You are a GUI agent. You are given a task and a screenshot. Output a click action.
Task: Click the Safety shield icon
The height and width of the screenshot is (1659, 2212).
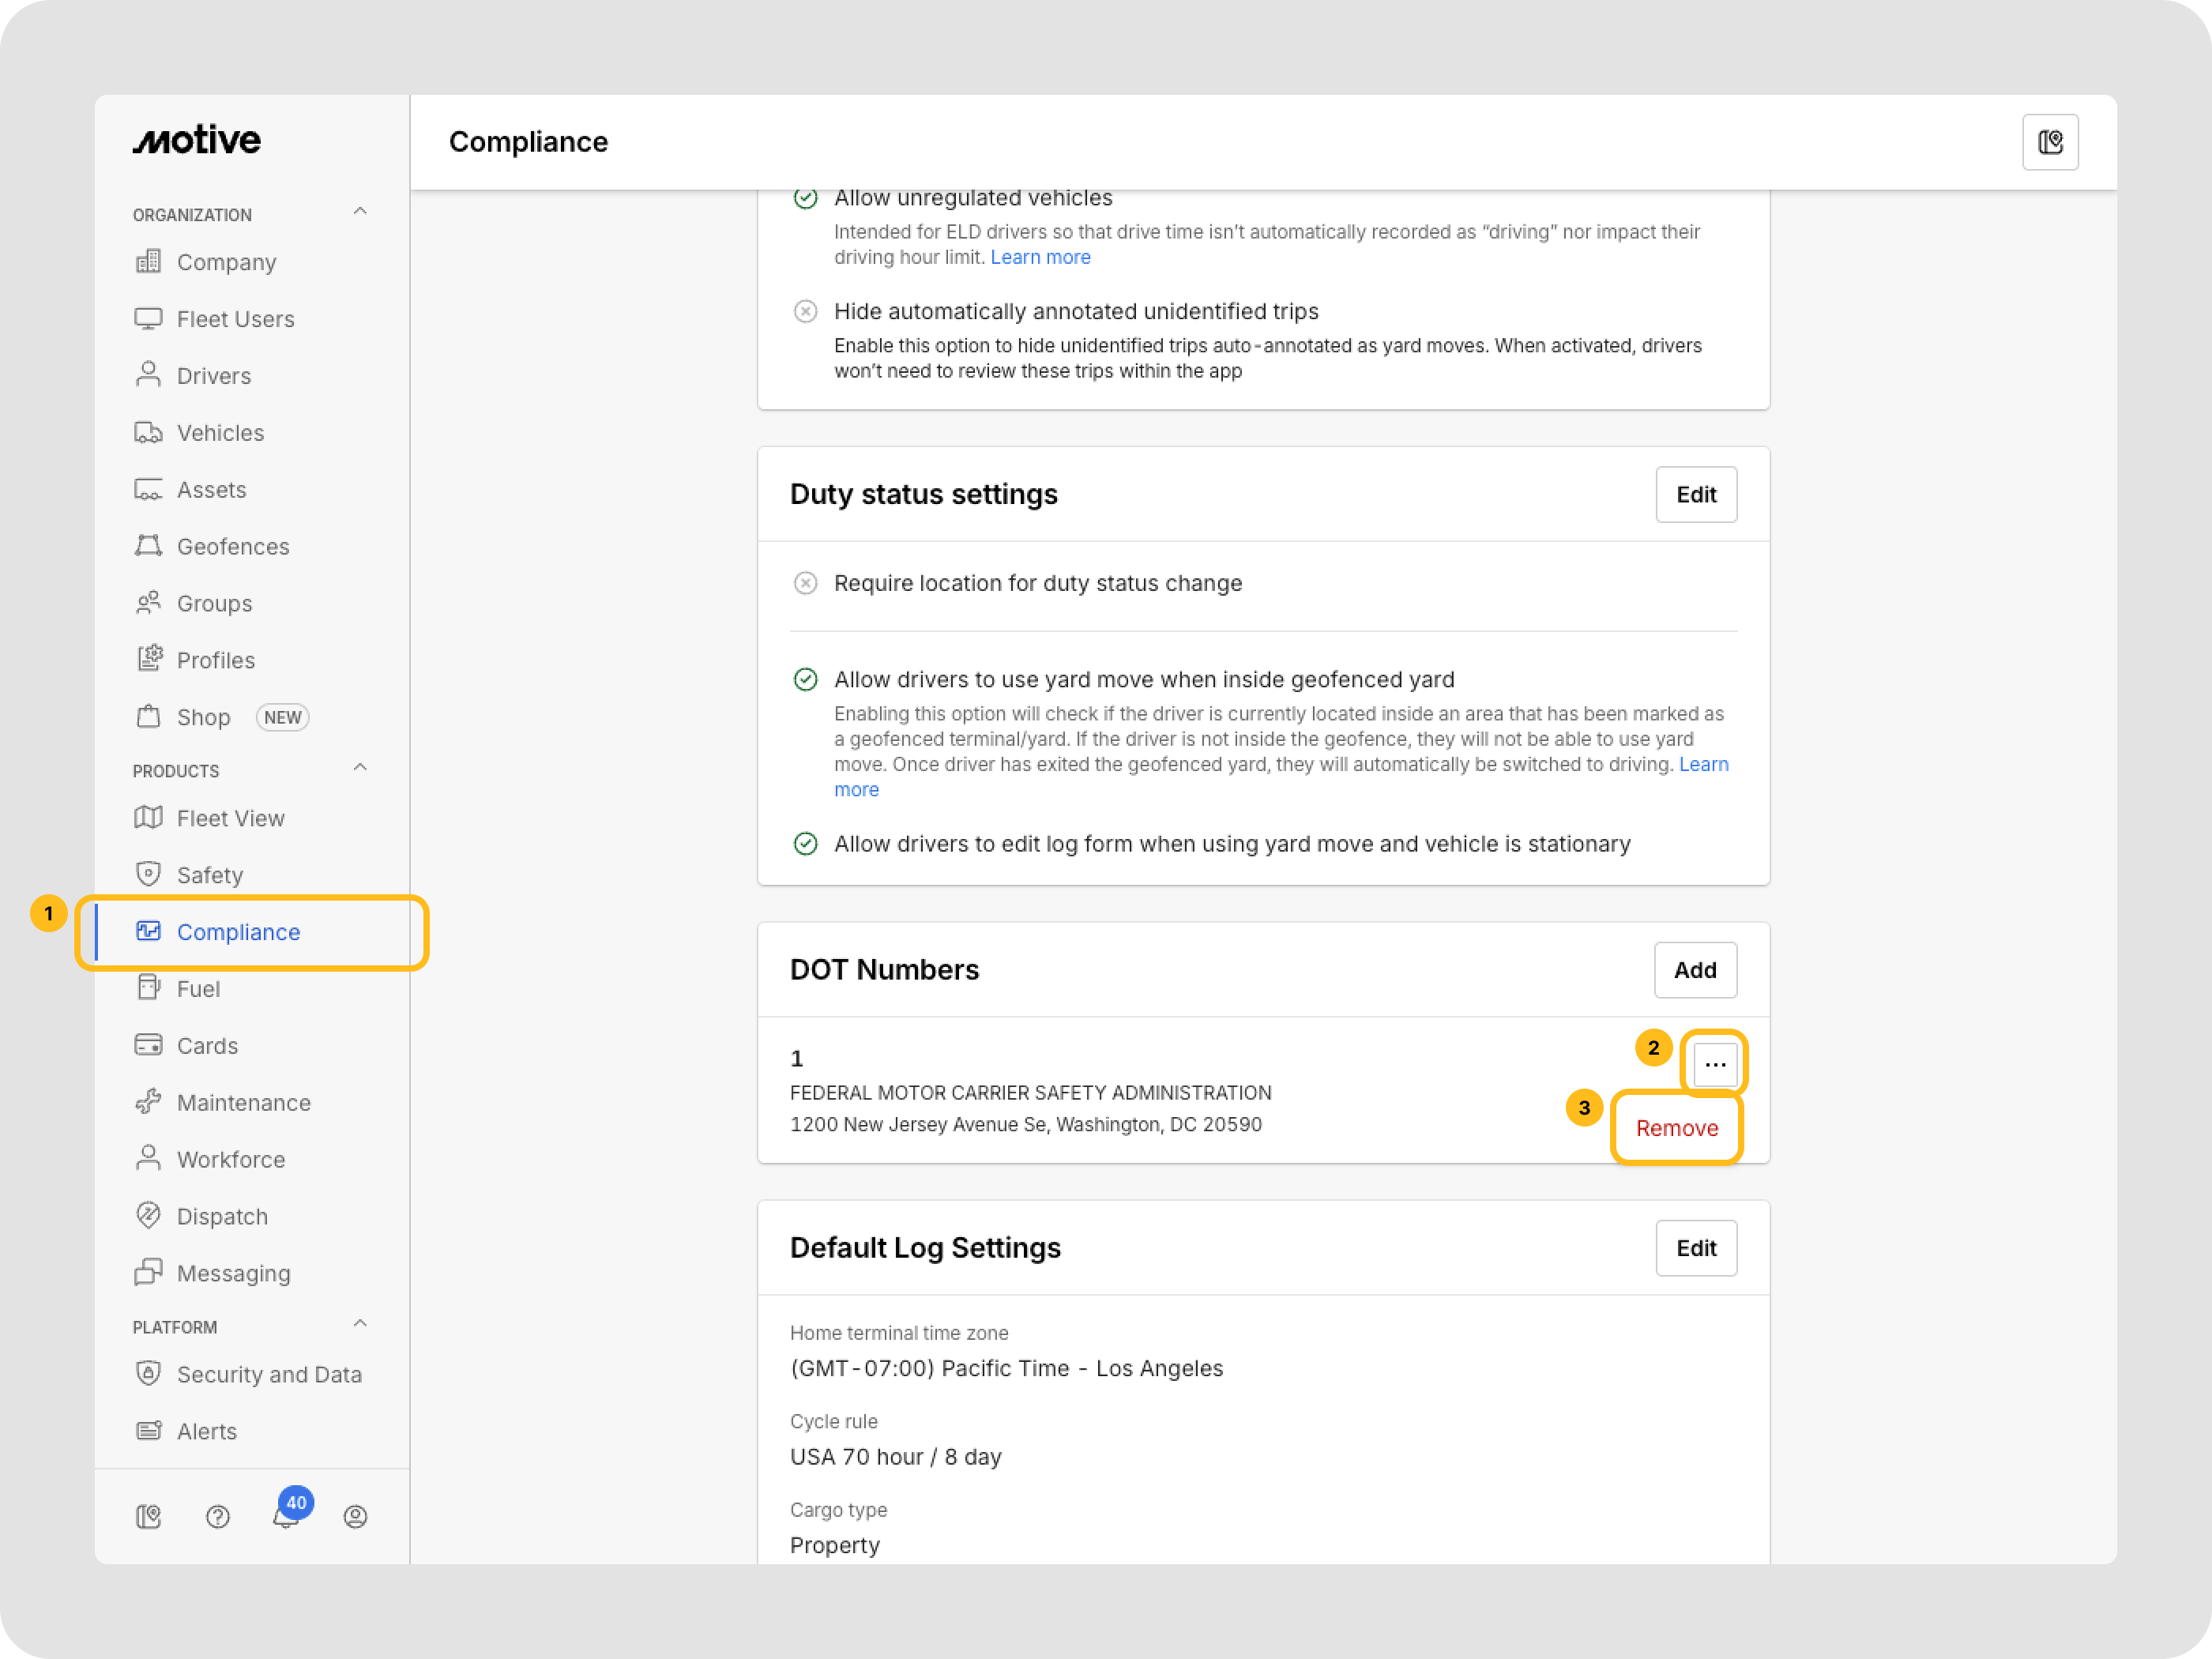click(148, 874)
